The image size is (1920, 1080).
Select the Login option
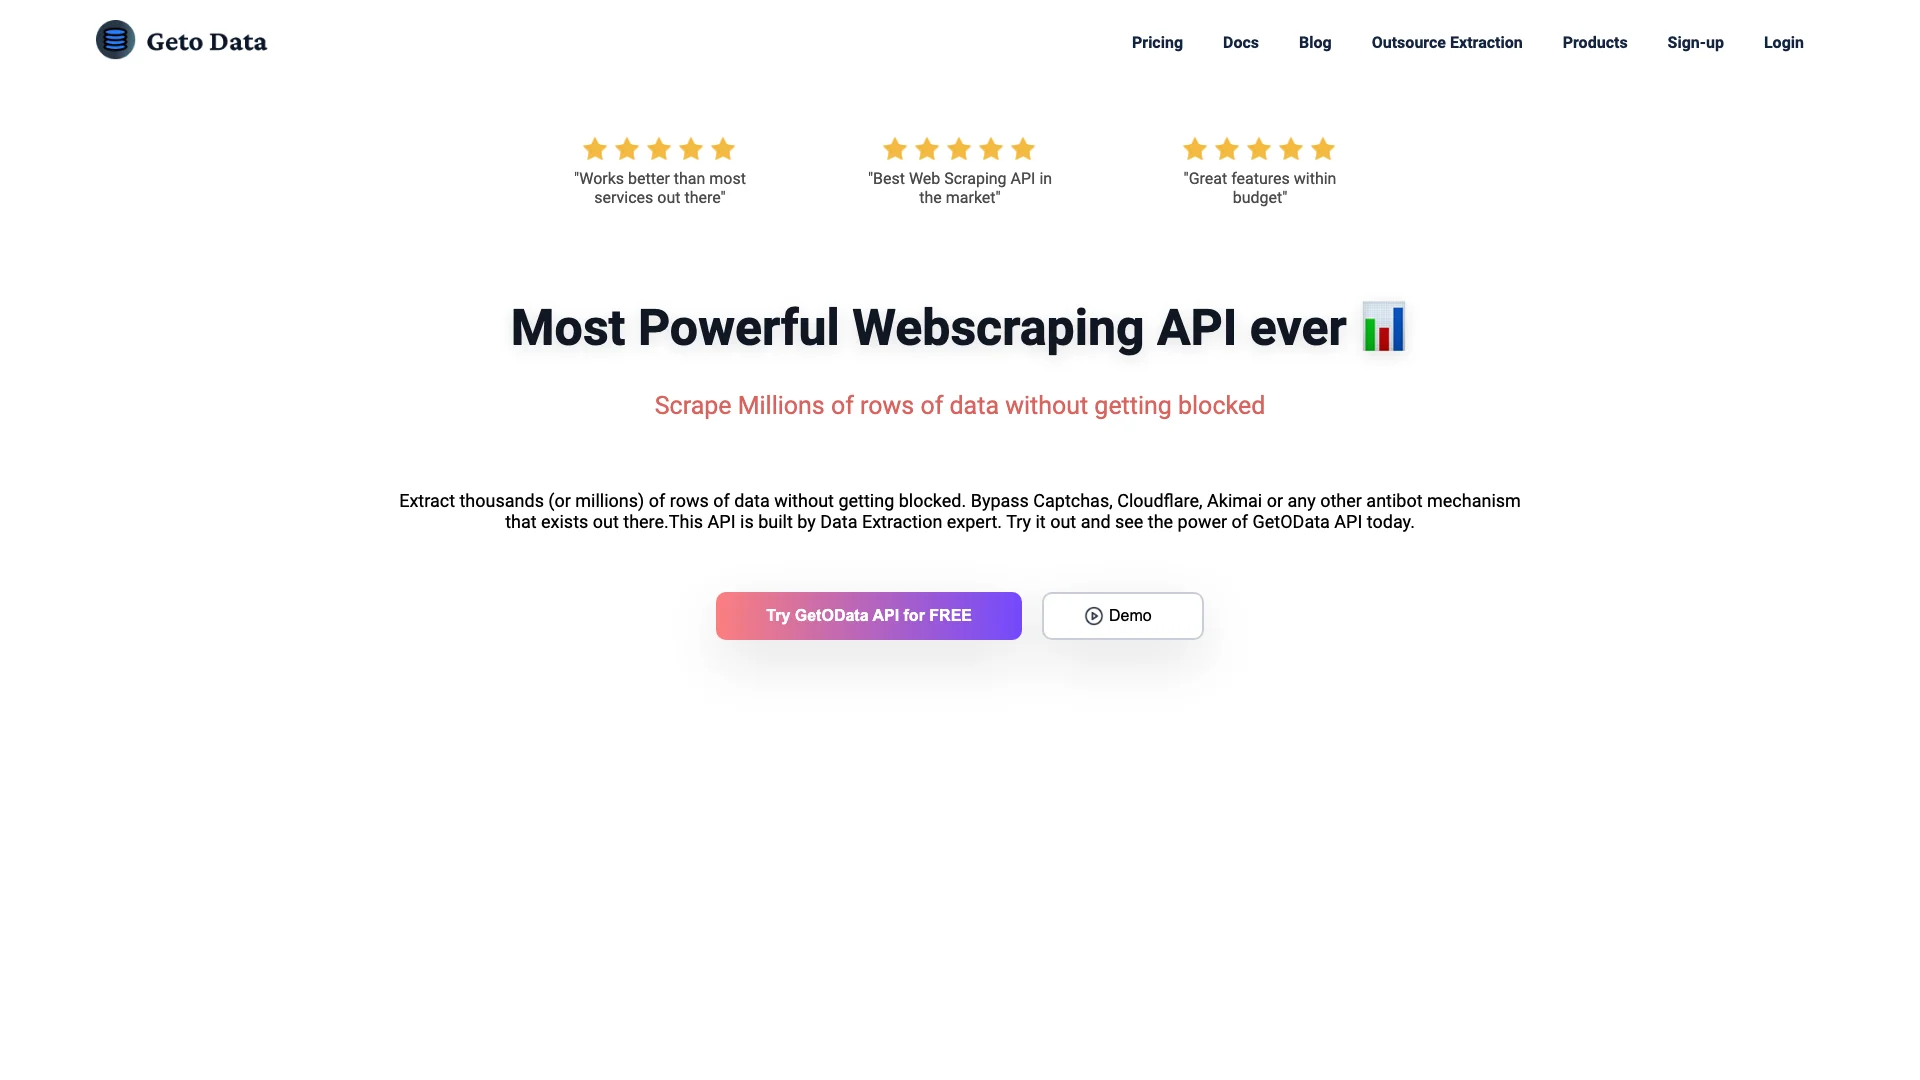(x=1783, y=41)
